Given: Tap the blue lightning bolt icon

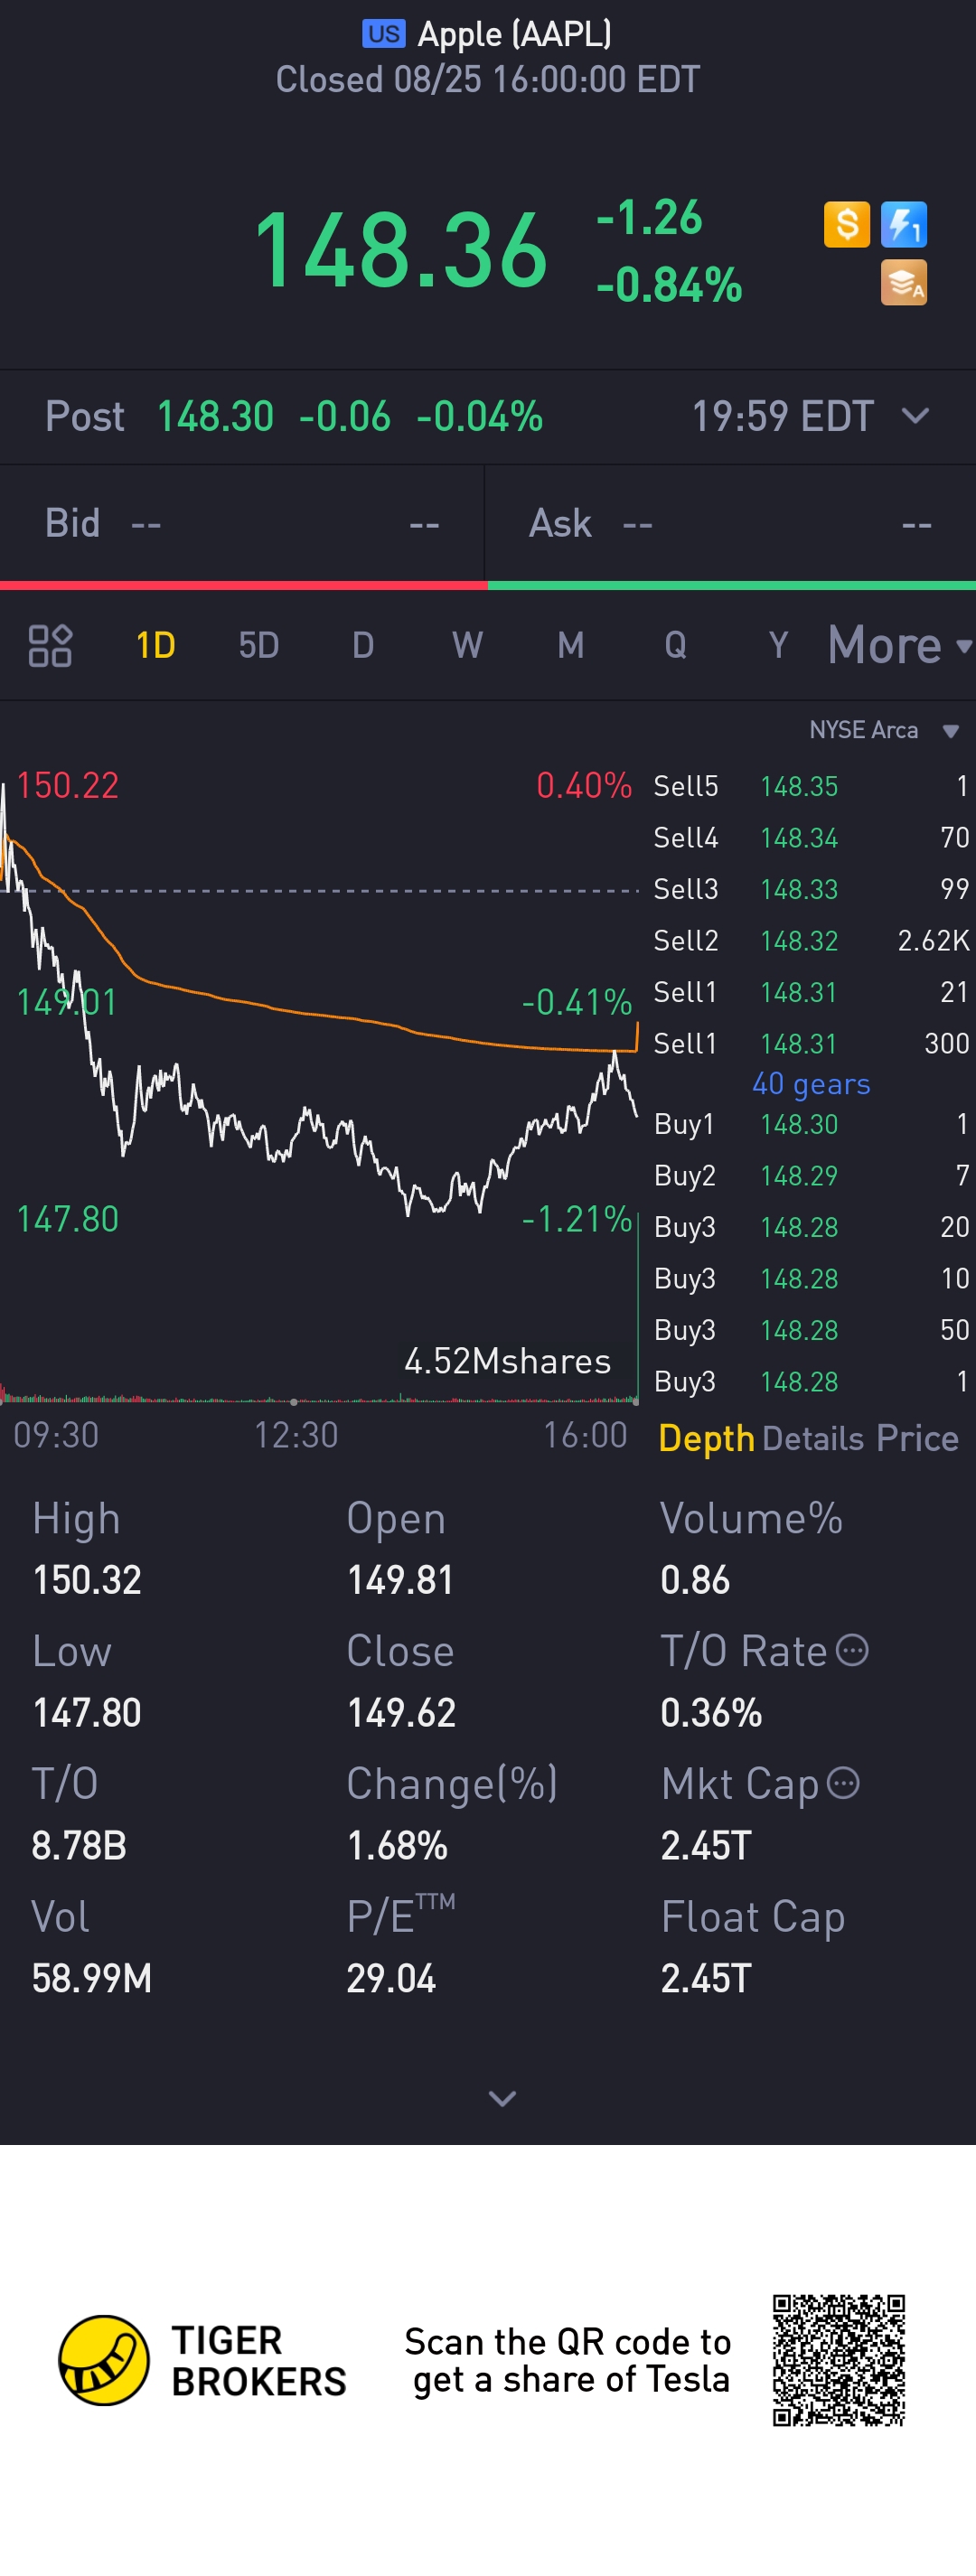Looking at the screenshot, I should (904, 224).
